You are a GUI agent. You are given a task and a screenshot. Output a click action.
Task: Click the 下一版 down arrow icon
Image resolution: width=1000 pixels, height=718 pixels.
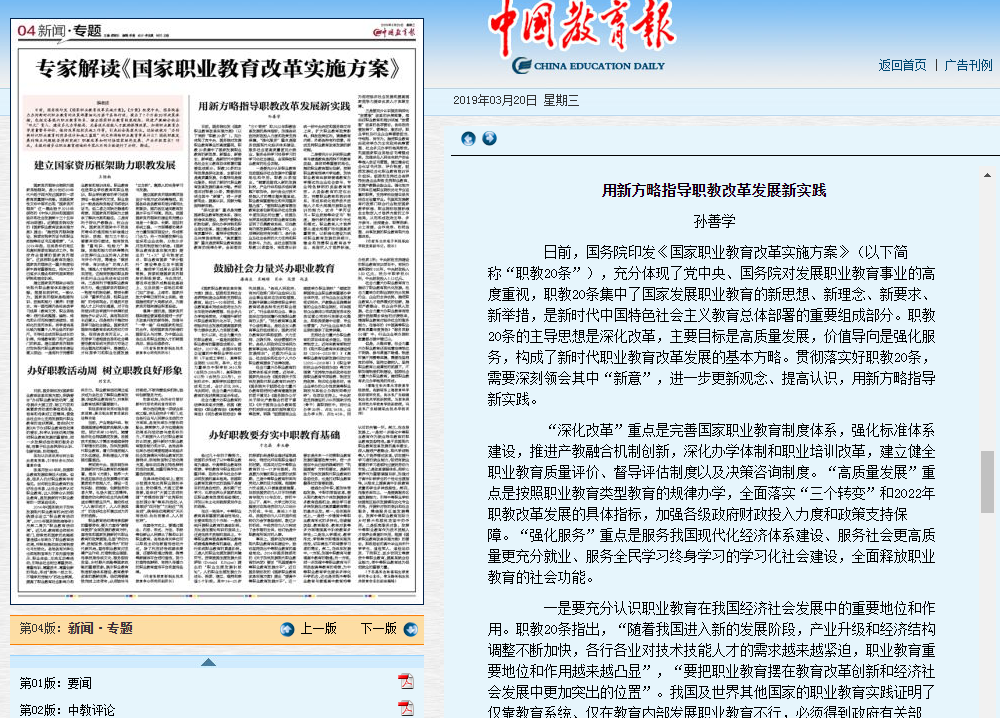410,629
